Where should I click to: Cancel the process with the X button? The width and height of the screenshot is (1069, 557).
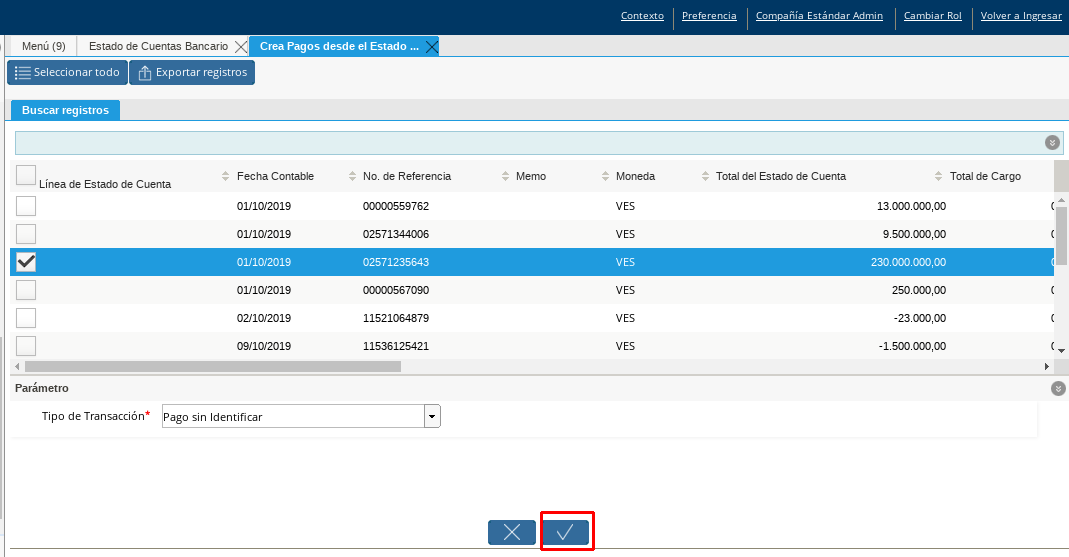point(512,532)
